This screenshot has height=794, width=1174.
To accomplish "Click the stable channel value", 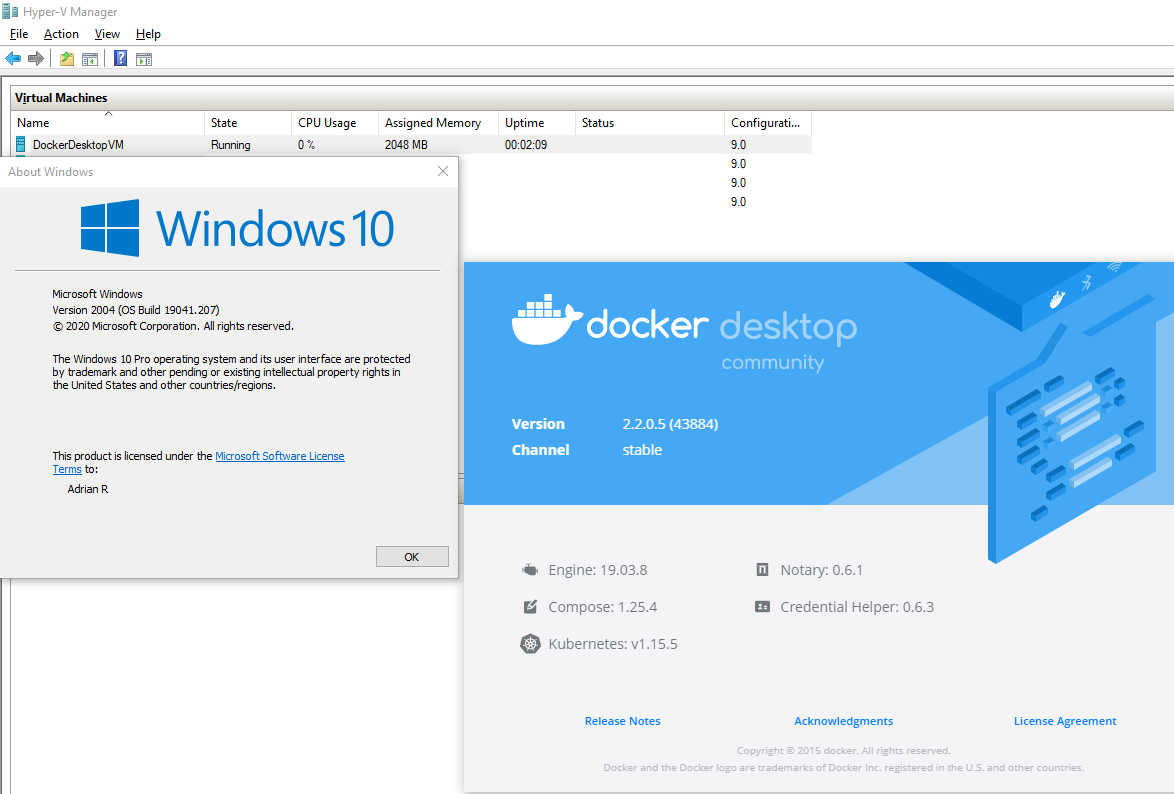I will [x=642, y=449].
